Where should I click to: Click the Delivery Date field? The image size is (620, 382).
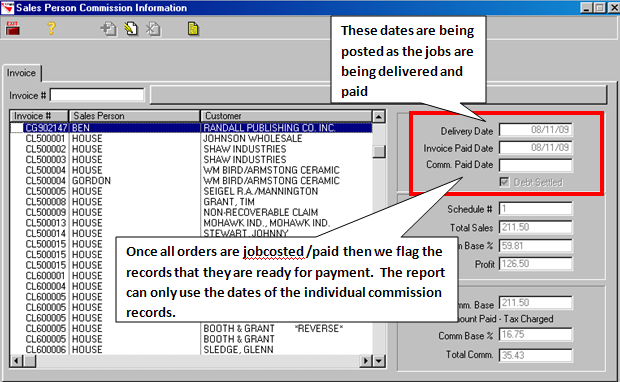(535, 130)
